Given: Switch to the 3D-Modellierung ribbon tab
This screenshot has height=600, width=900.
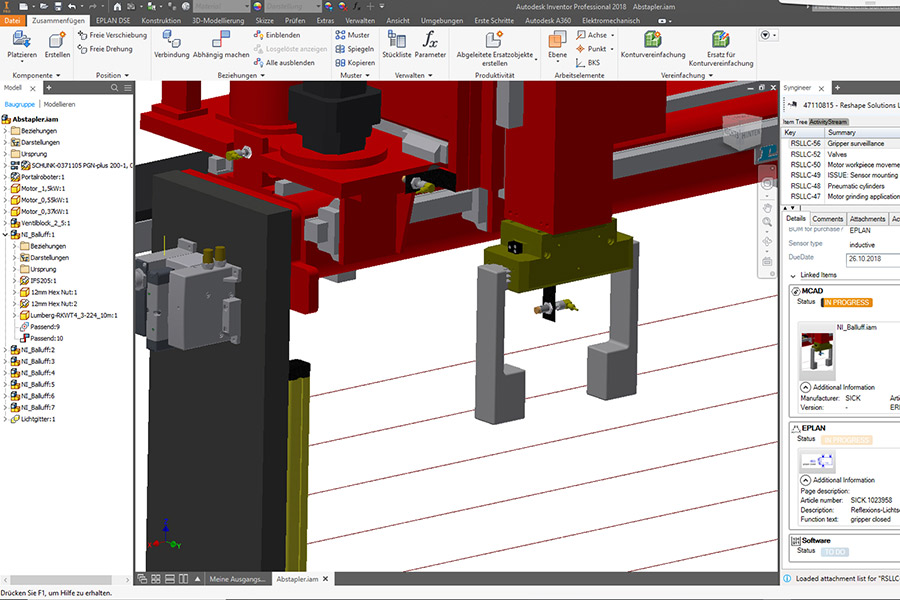Looking at the screenshot, I should tap(218, 21).
